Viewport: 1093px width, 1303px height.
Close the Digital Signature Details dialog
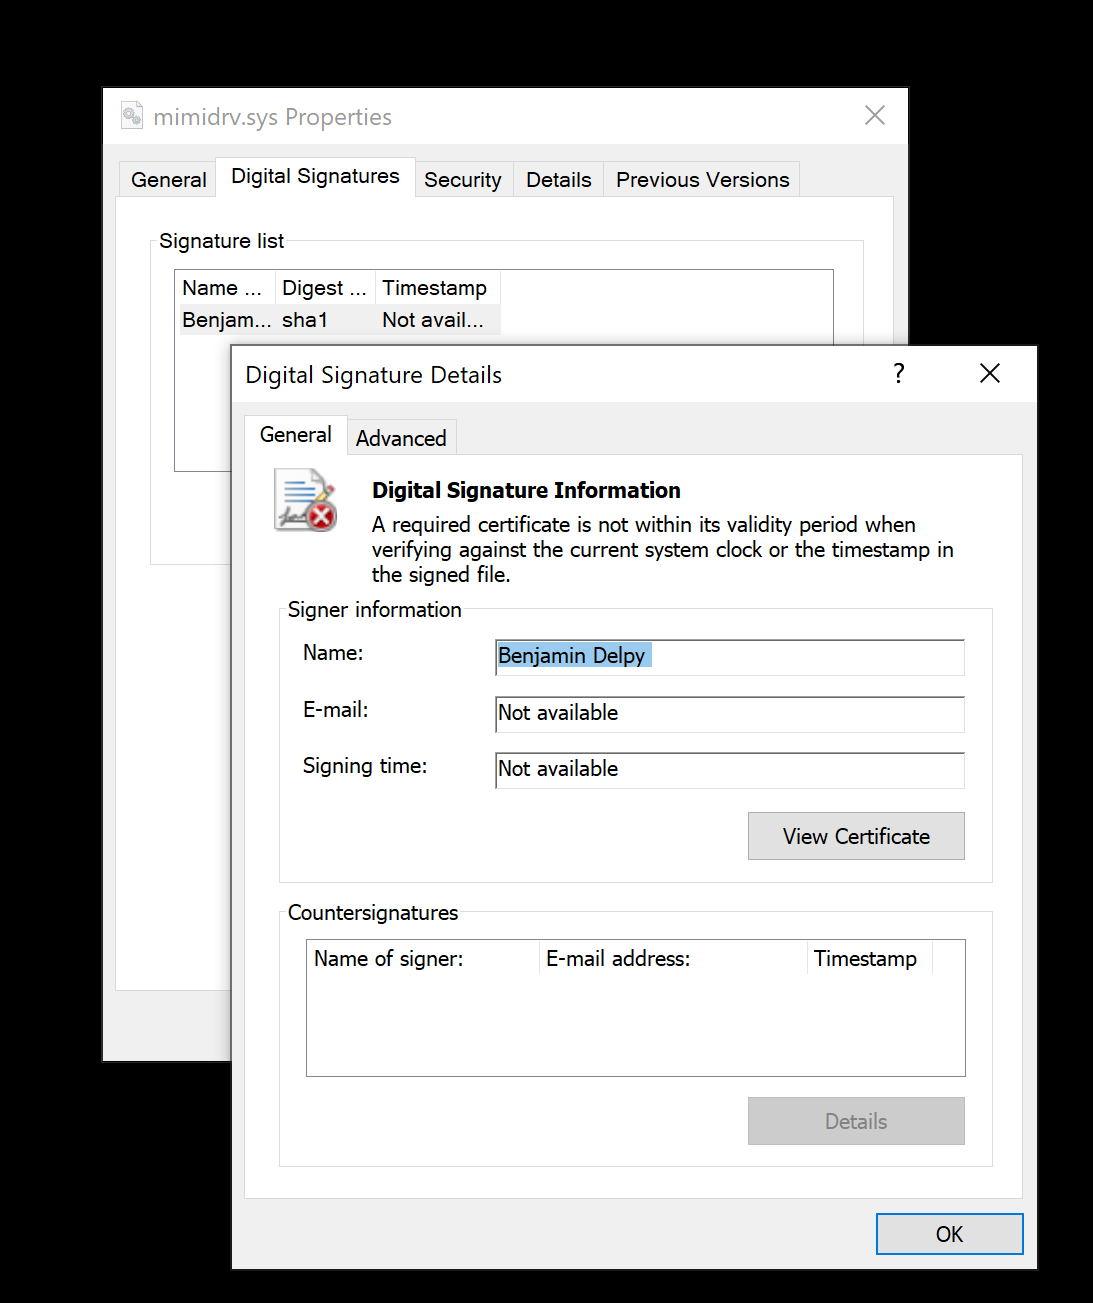pyautogui.click(x=989, y=374)
